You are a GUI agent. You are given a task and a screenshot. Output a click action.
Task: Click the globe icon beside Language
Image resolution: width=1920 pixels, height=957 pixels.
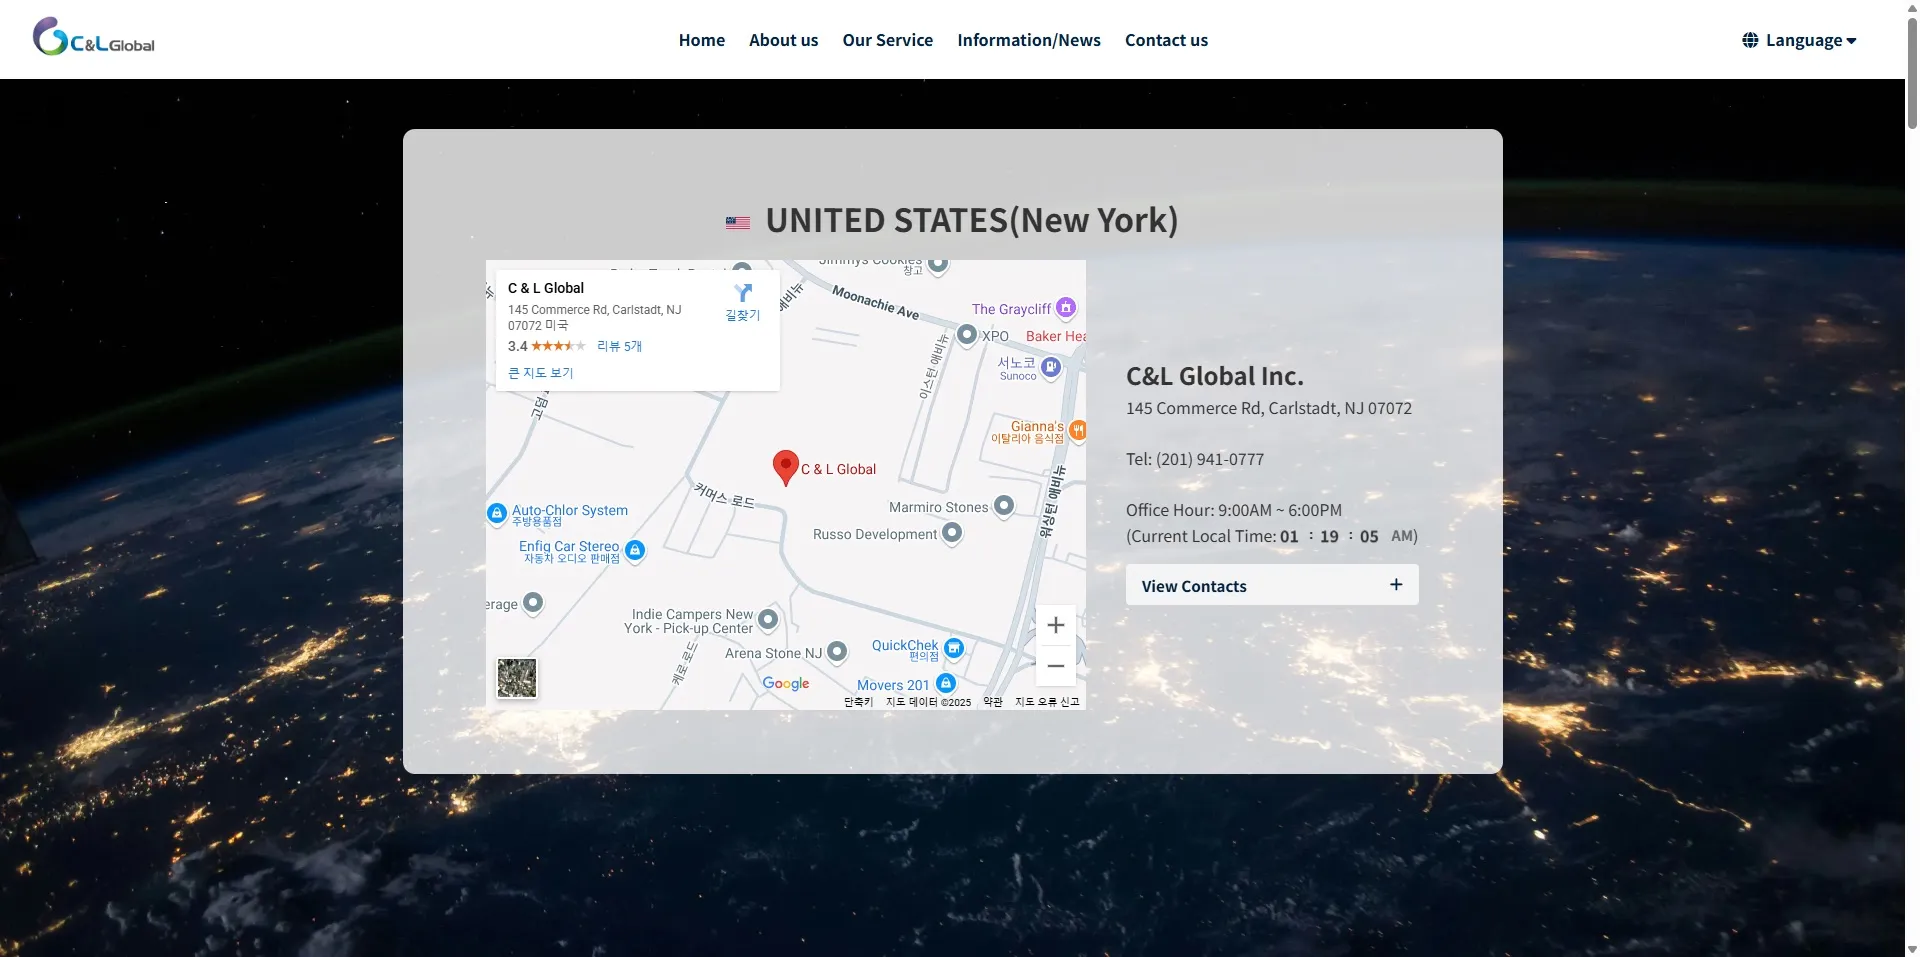click(x=1750, y=40)
